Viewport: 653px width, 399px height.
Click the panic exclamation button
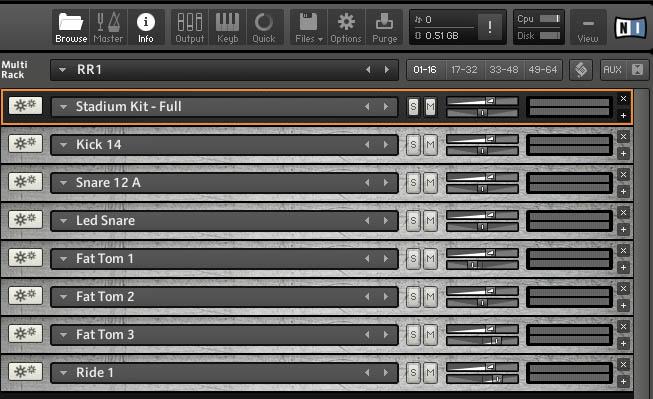pyautogui.click(x=490, y=27)
